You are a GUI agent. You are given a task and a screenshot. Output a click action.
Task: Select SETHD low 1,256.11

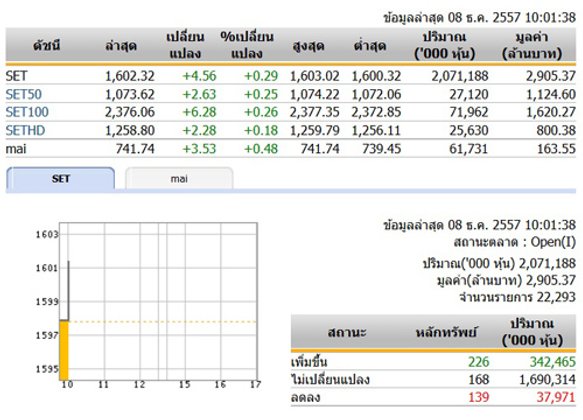376,130
